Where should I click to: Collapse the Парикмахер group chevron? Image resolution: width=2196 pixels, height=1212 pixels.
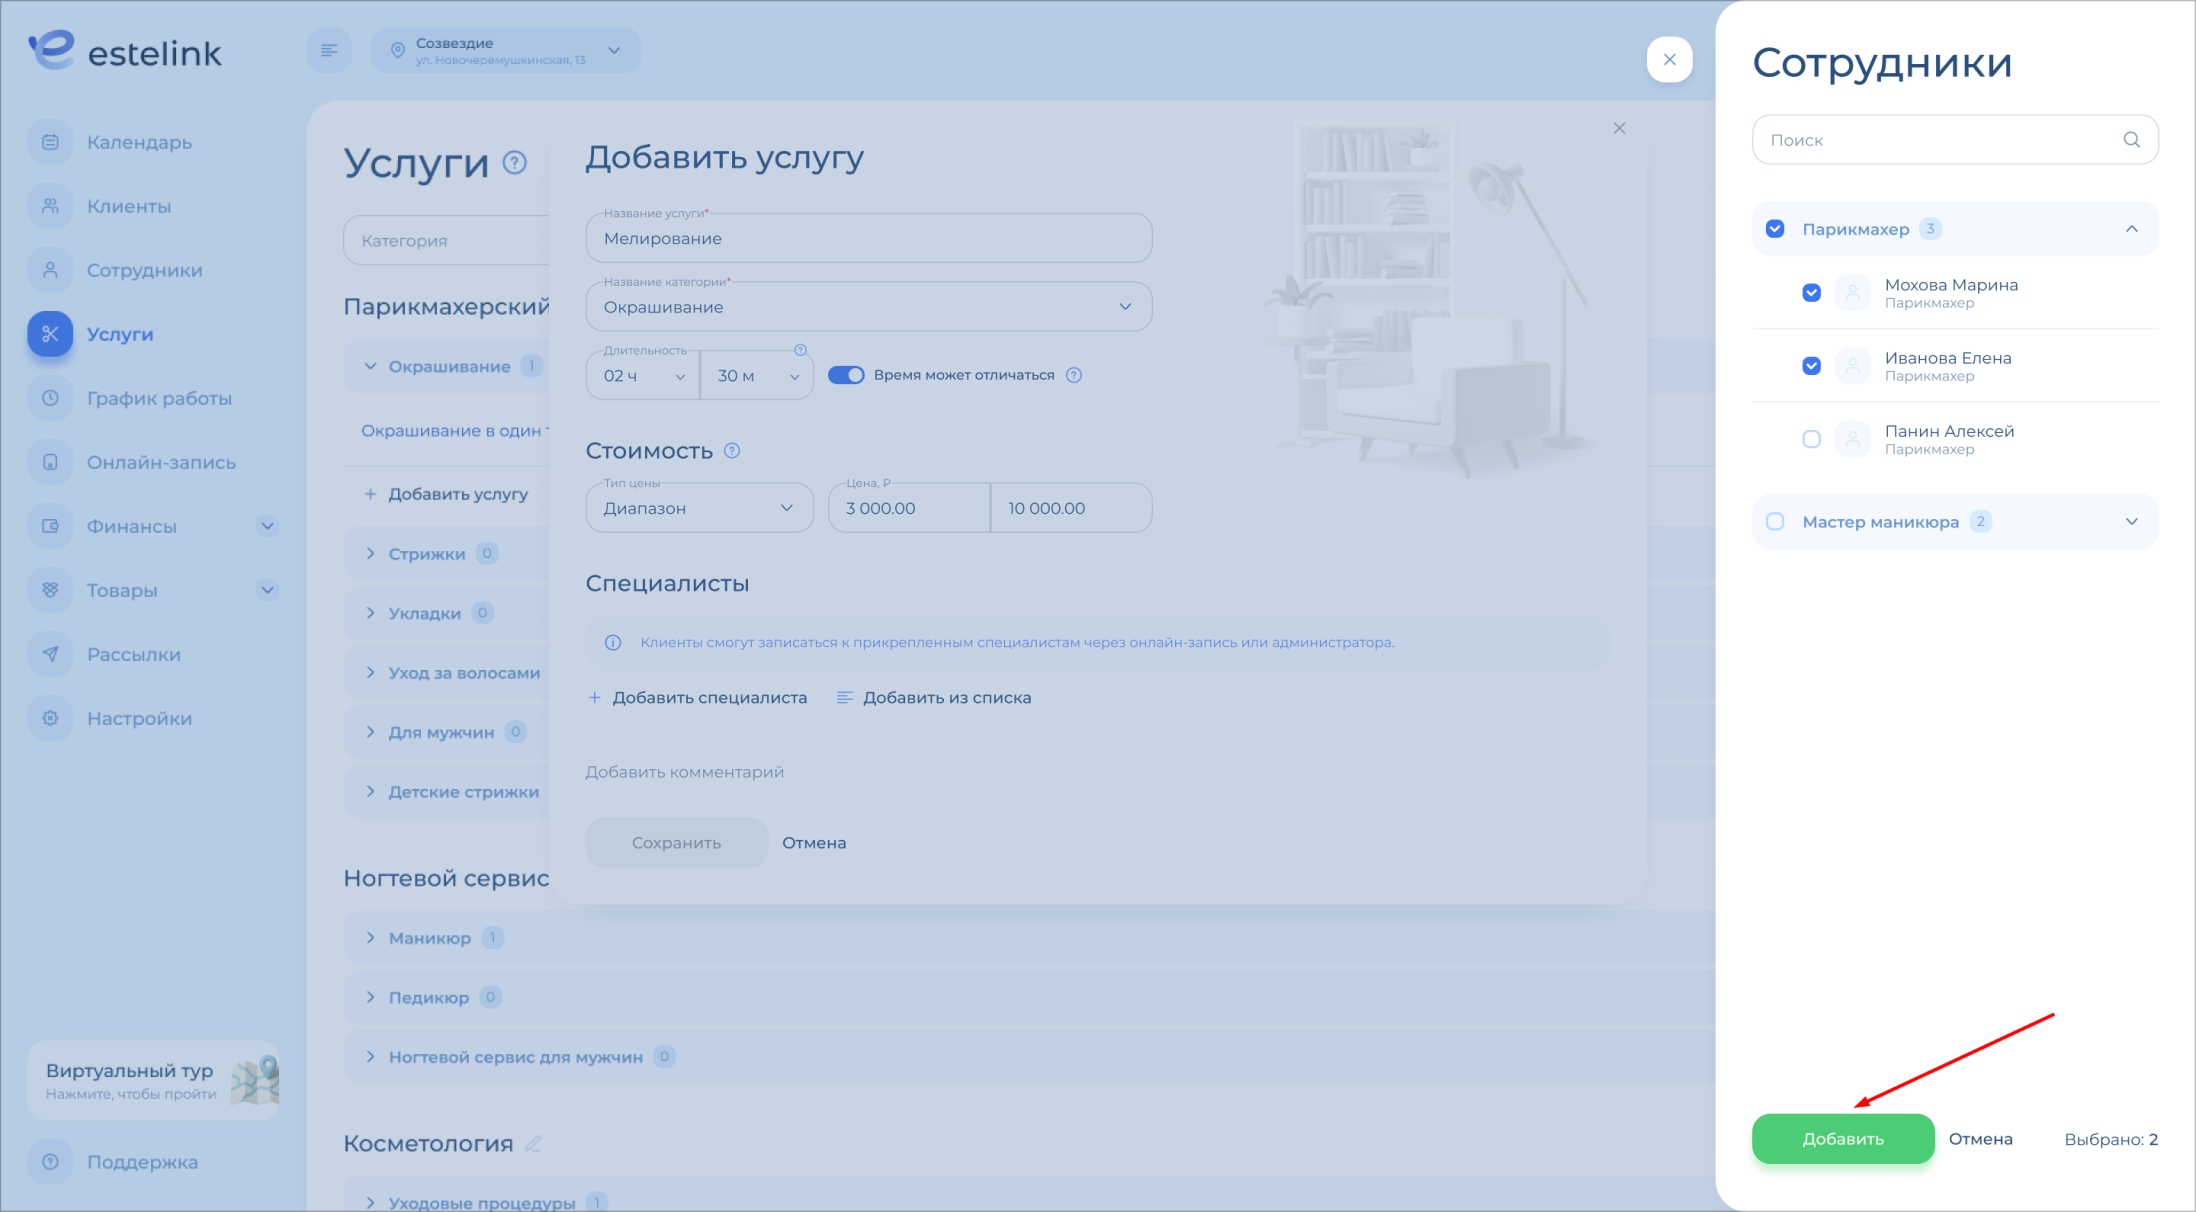click(x=2131, y=229)
